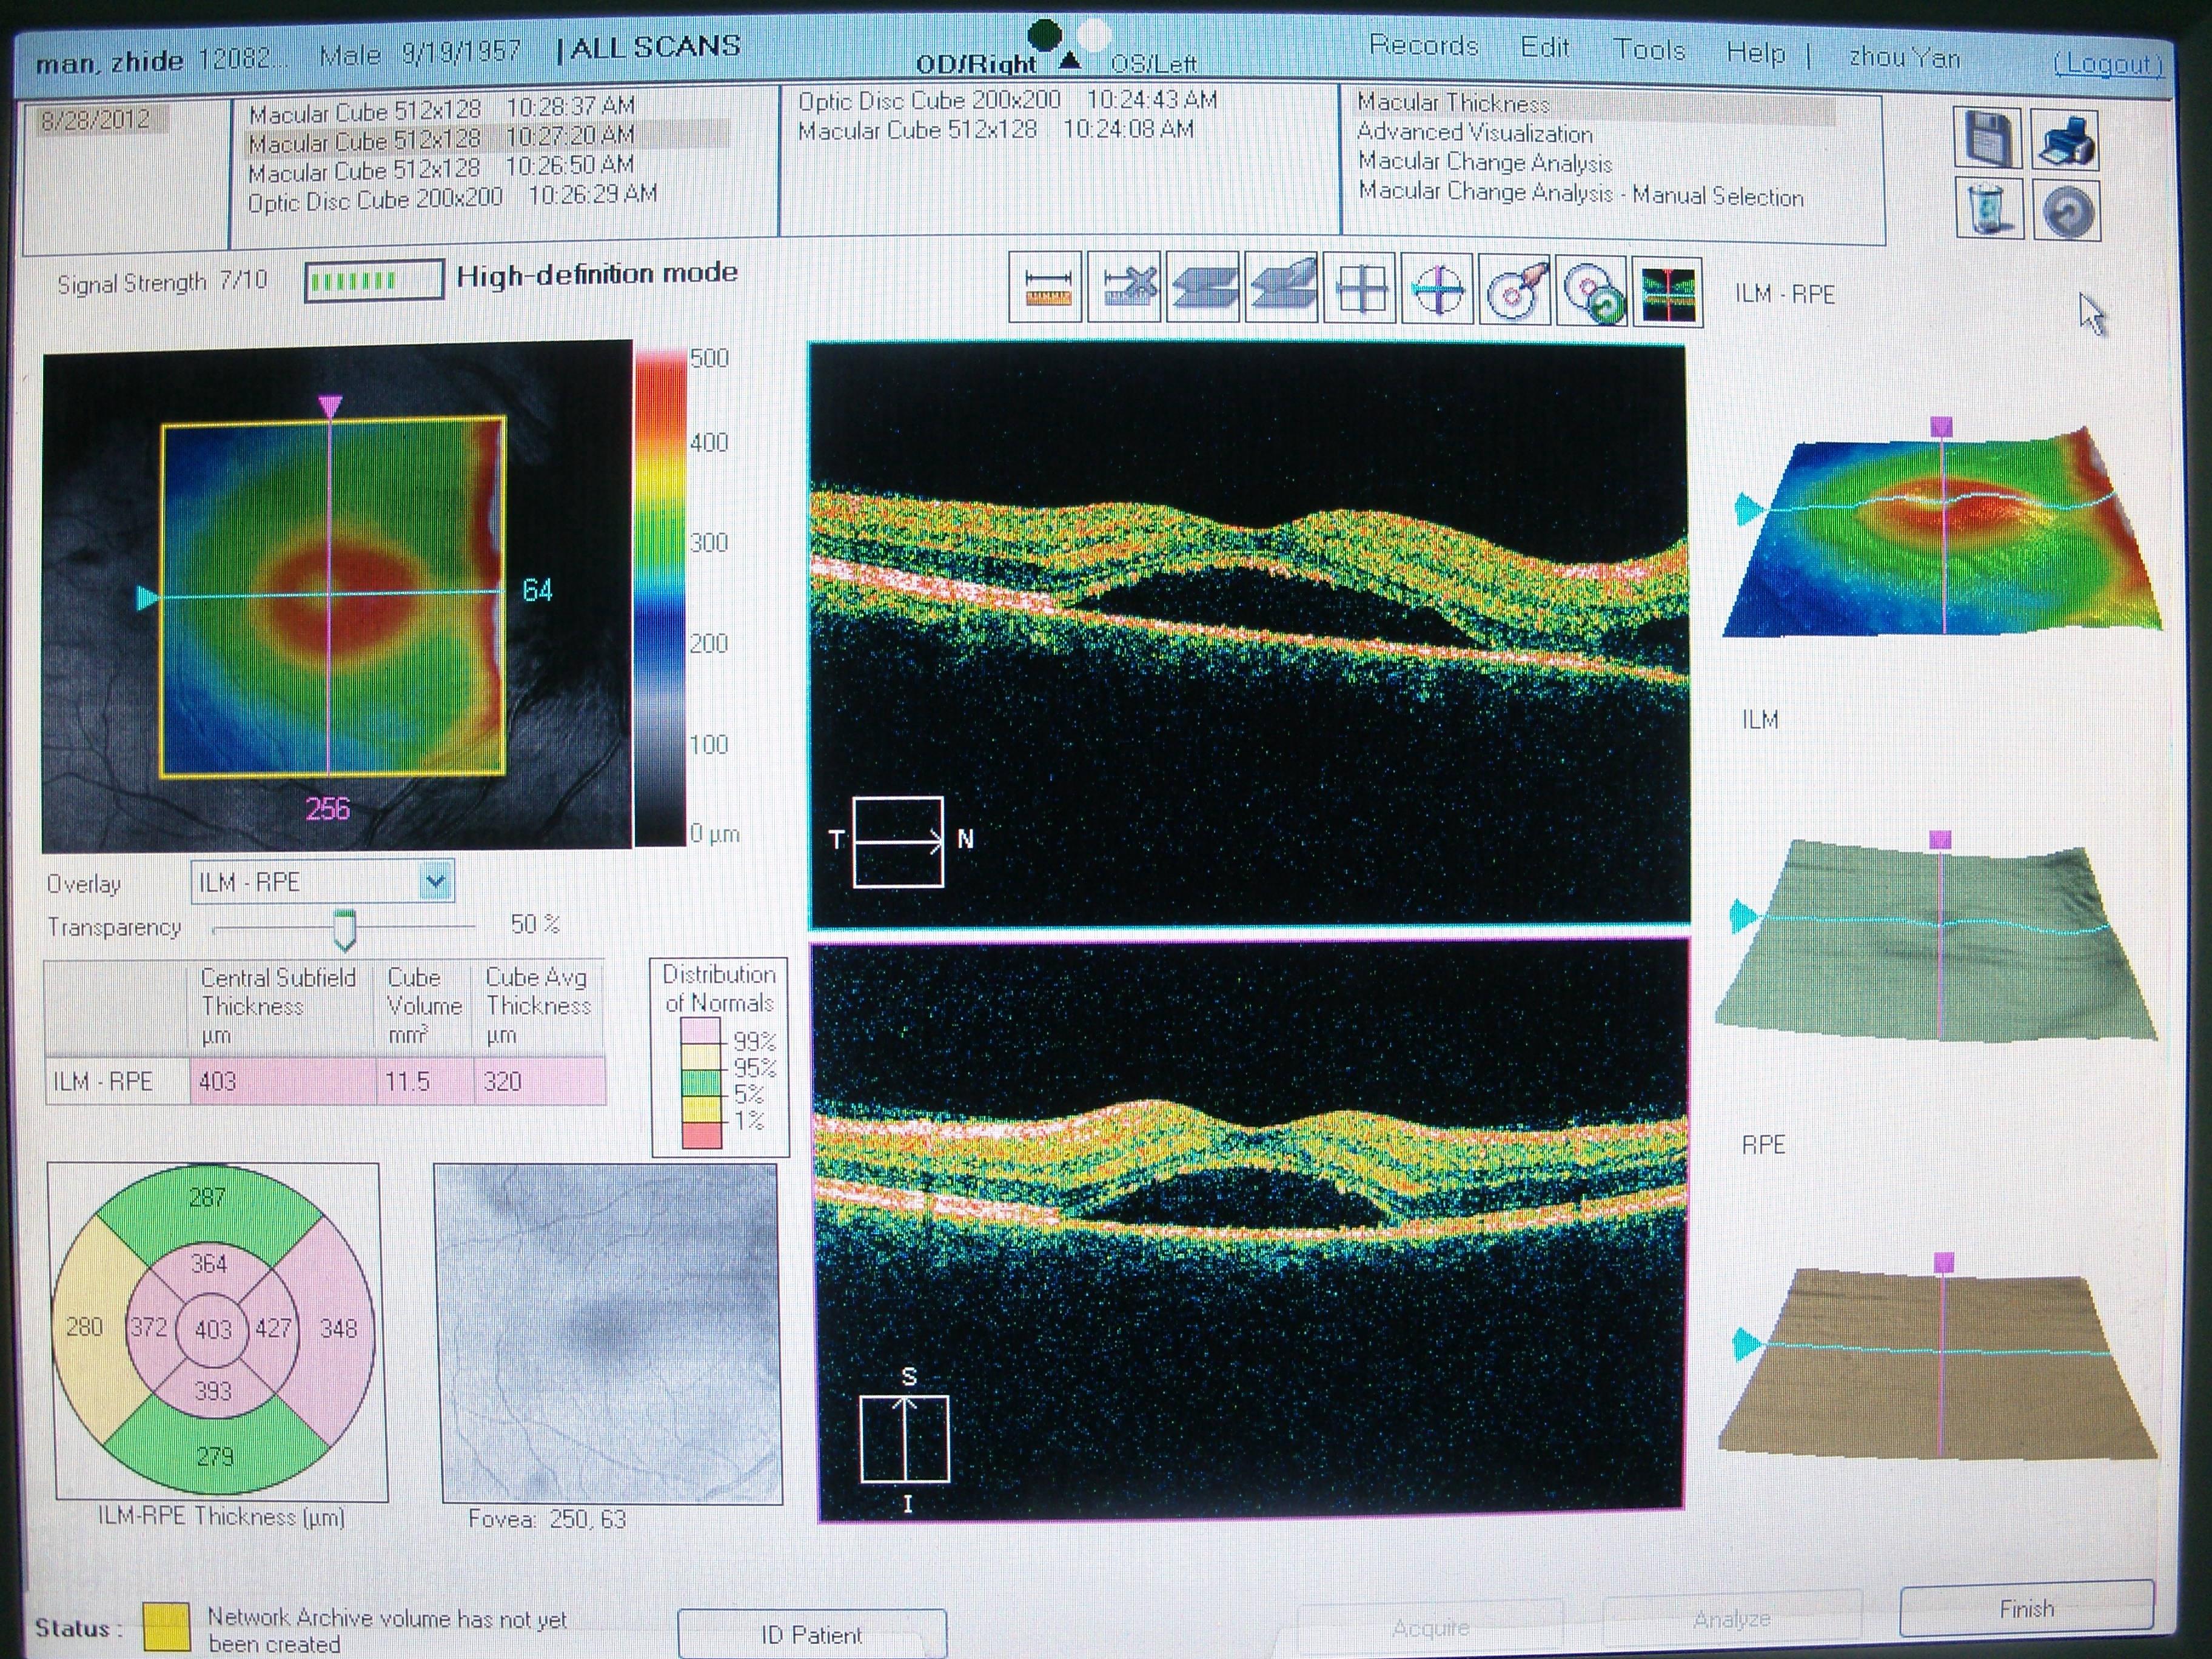Click the Fovea: 250, 63 label
2212x1659 pixels.
pyautogui.click(x=547, y=1519)
